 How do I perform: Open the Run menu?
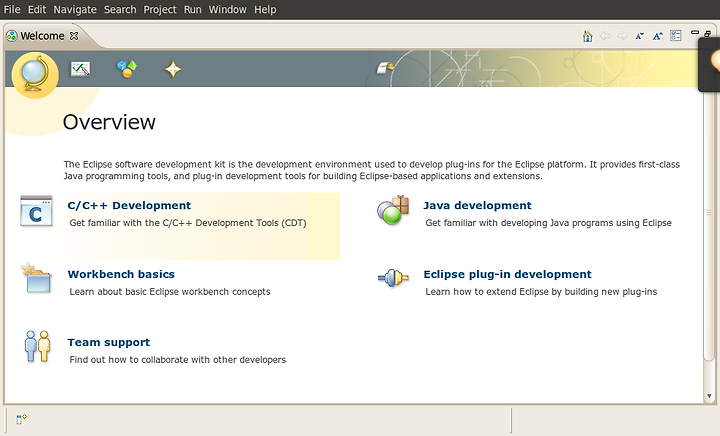click(x=192, y=9)
